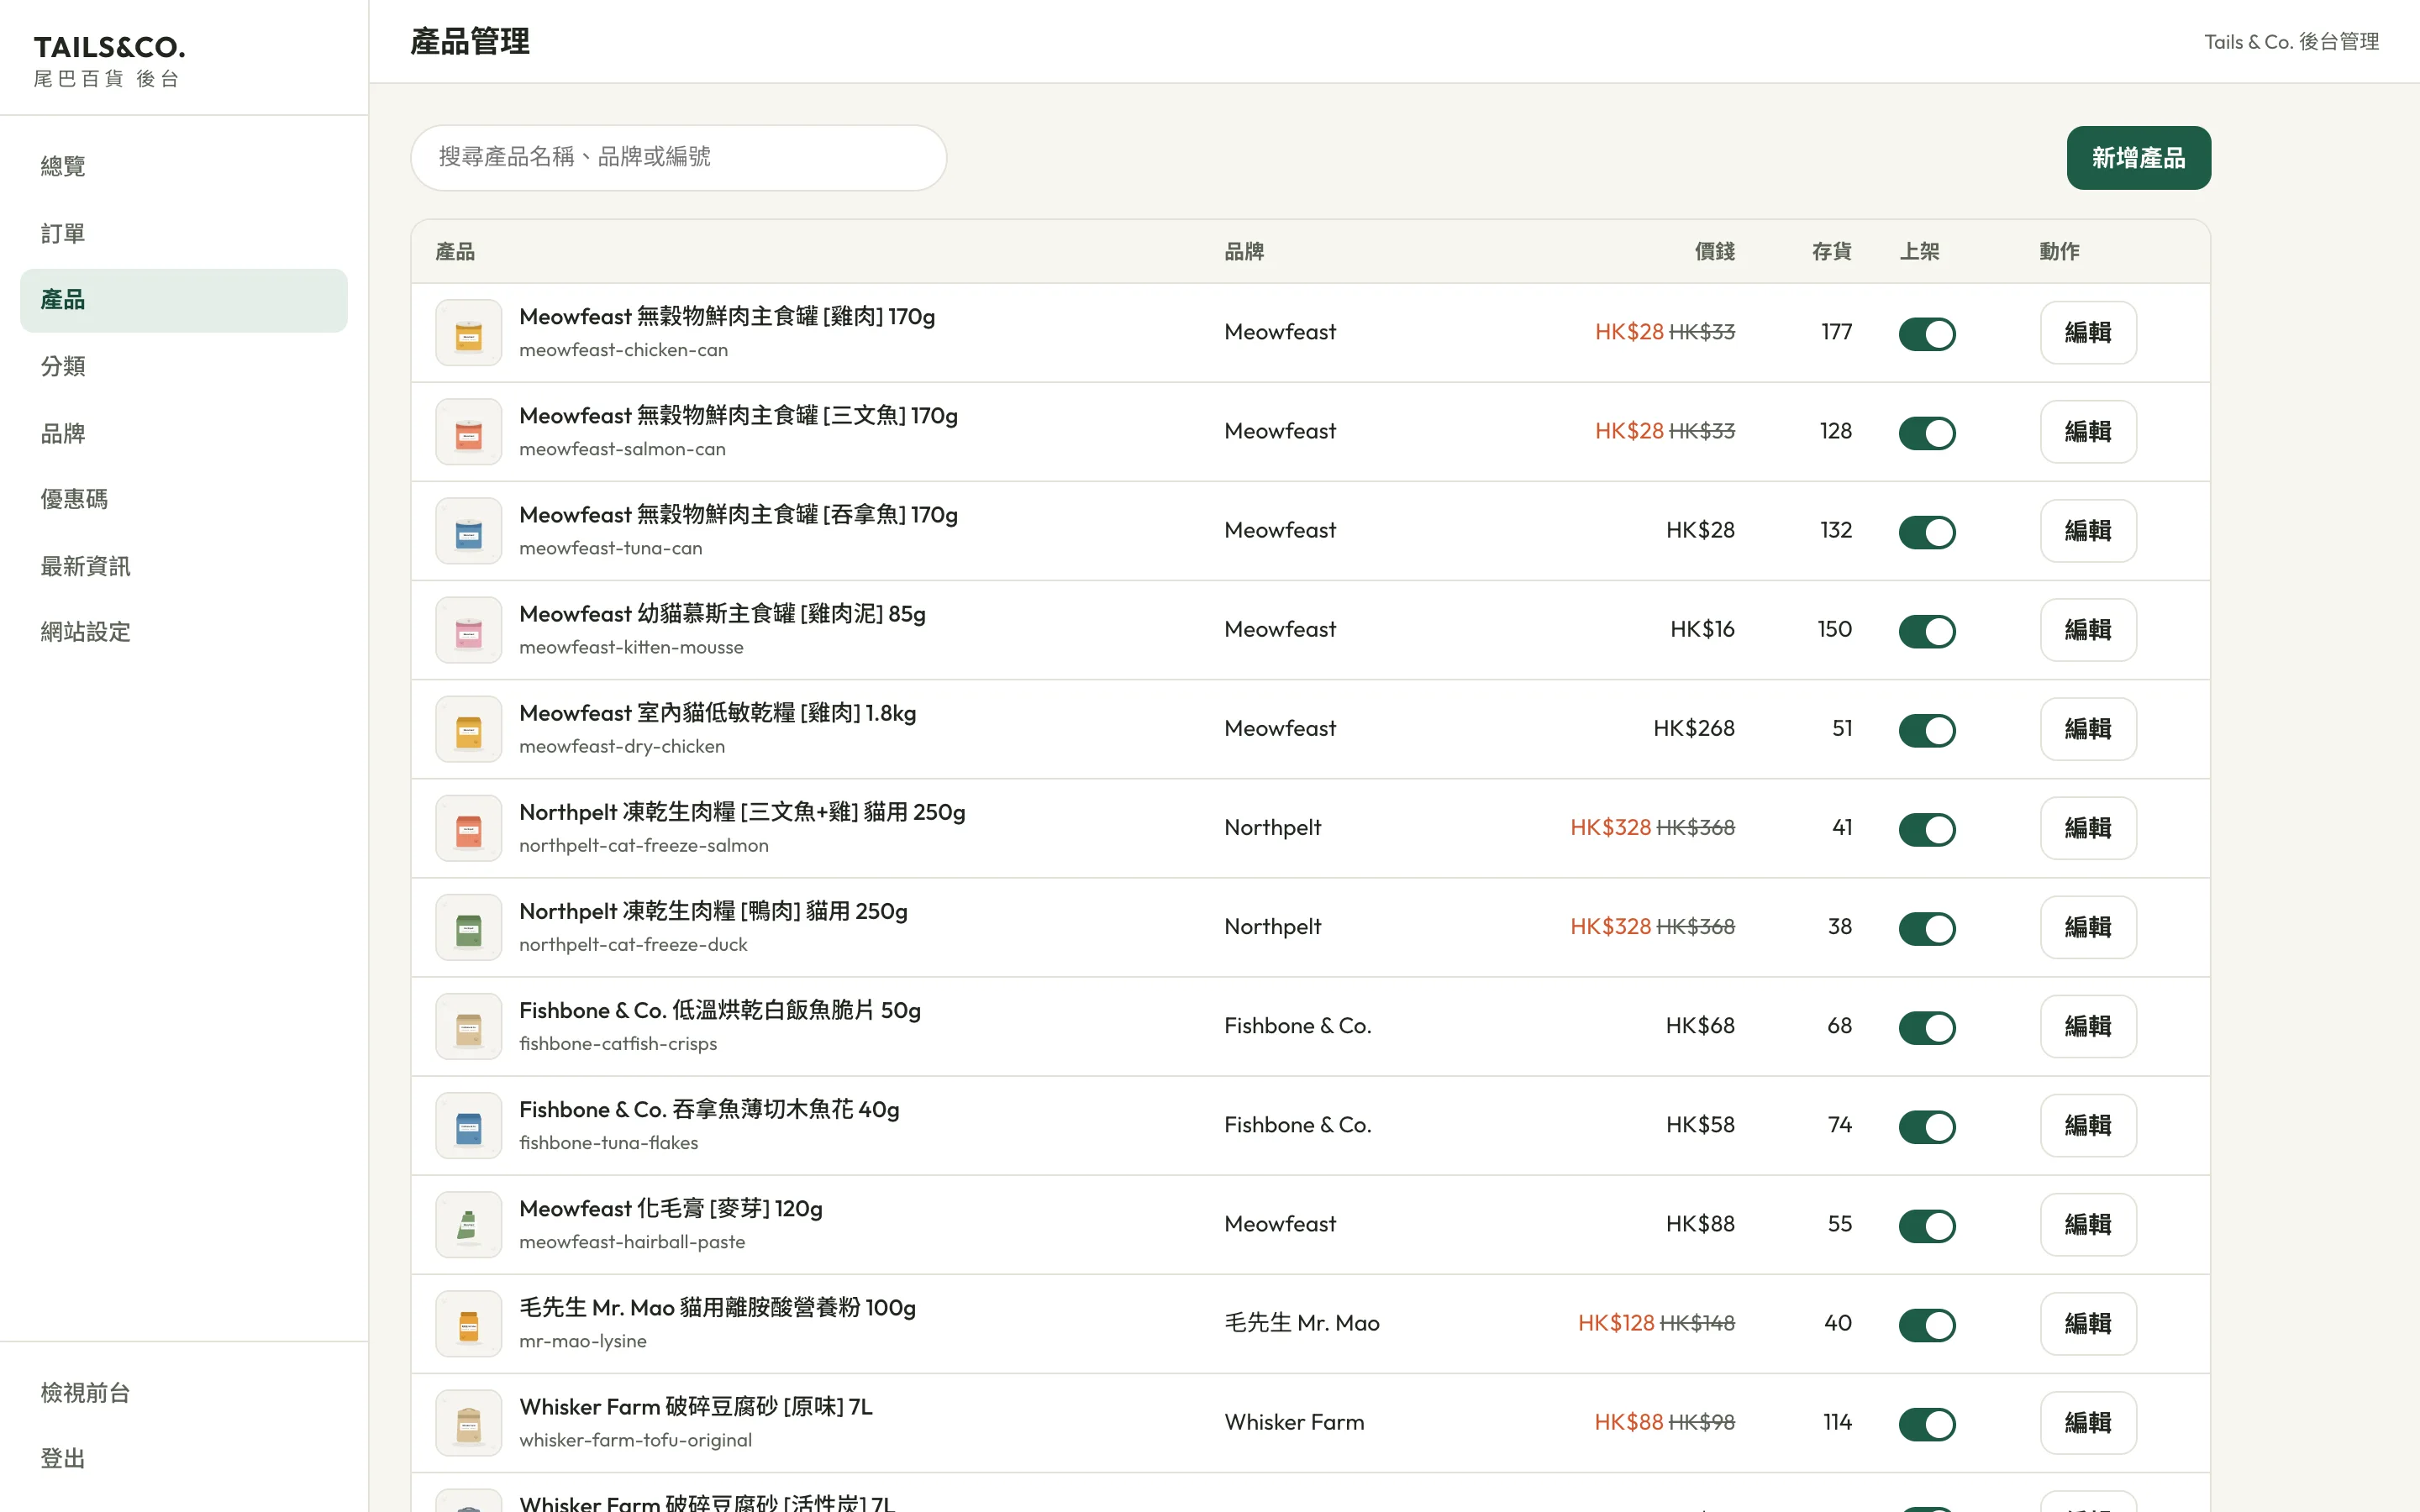Screen dimensions: 2420x1512
Task: Click the northpelt-cat-freeze-duck product thumbnail
Action: coord(468,927)
